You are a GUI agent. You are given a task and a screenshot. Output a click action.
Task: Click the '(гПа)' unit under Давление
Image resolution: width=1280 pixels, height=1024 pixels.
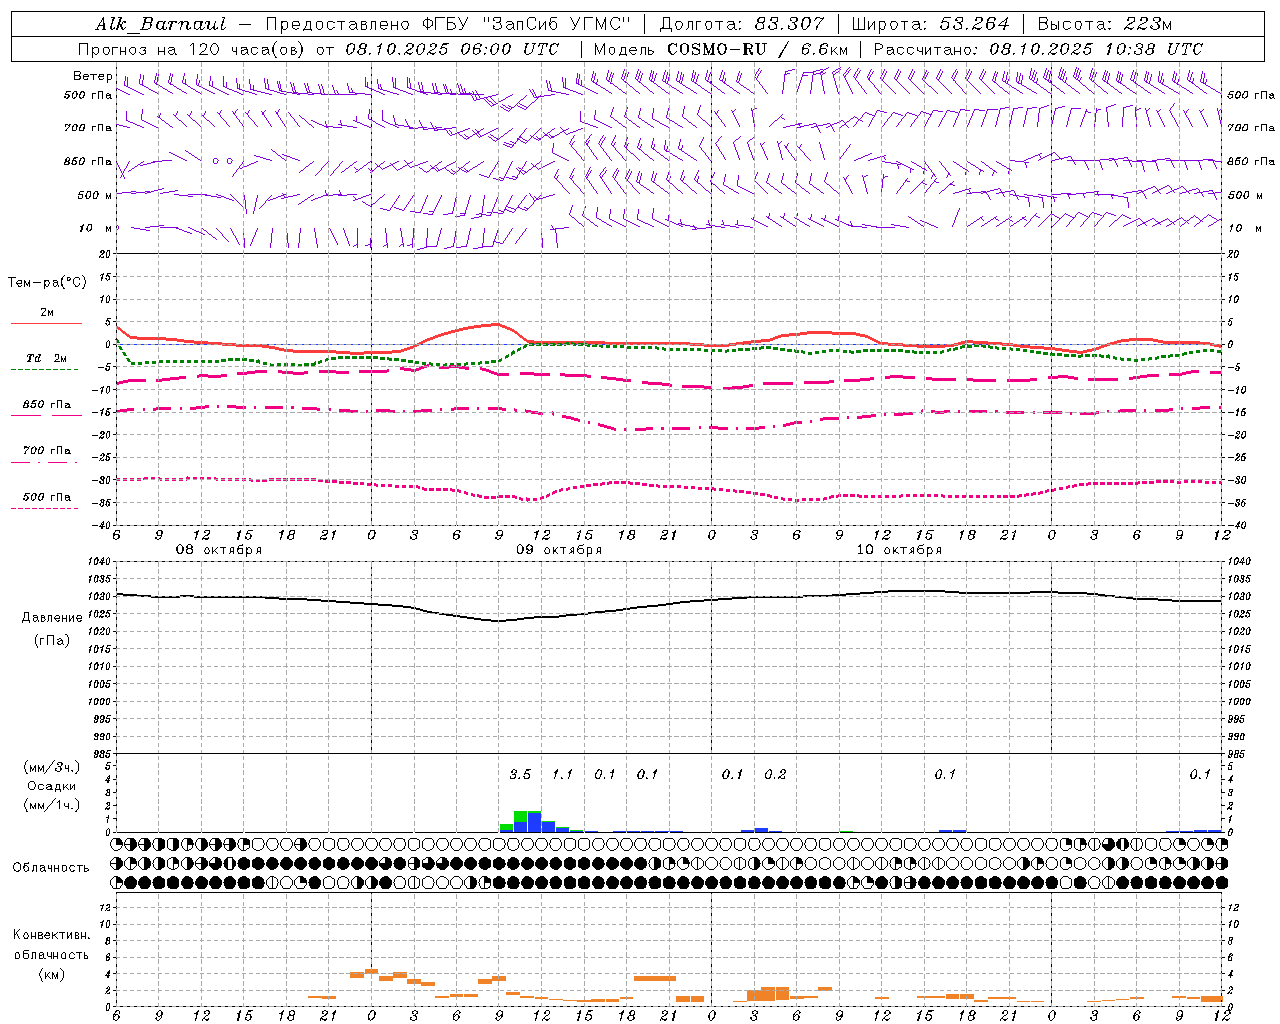pos(52,641)
